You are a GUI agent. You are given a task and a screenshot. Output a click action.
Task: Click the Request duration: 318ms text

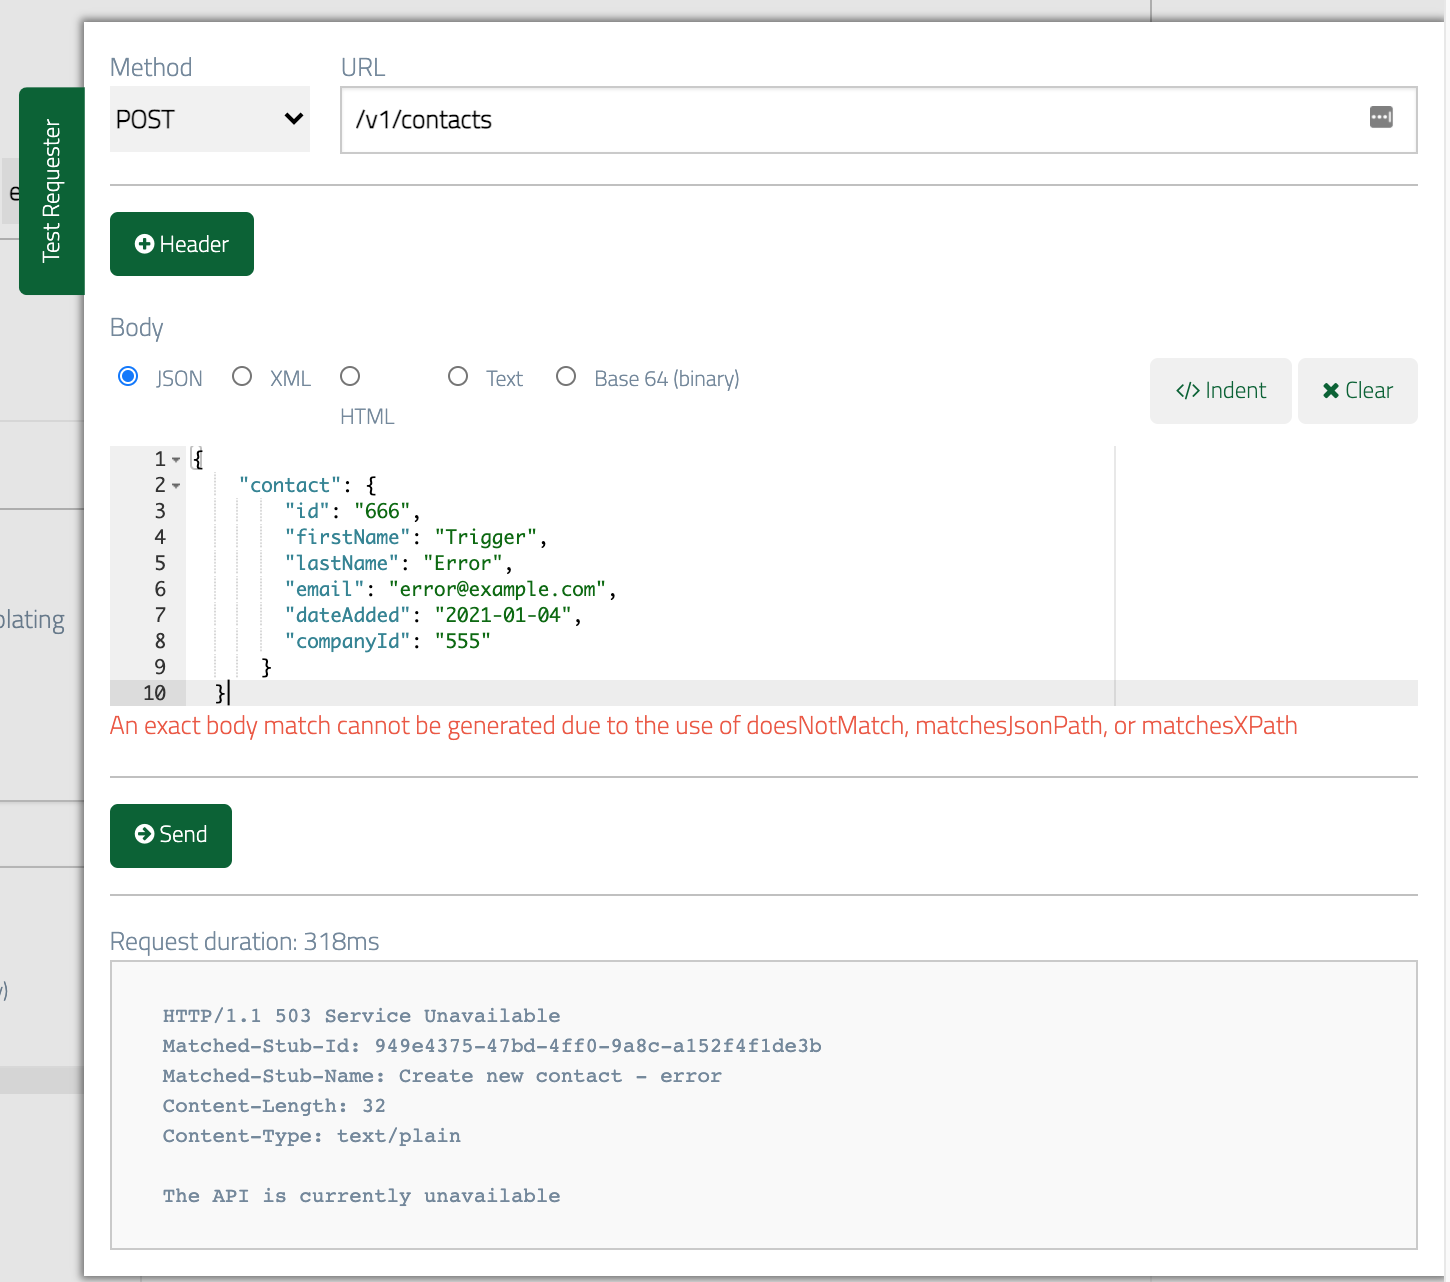pos(245,942)
